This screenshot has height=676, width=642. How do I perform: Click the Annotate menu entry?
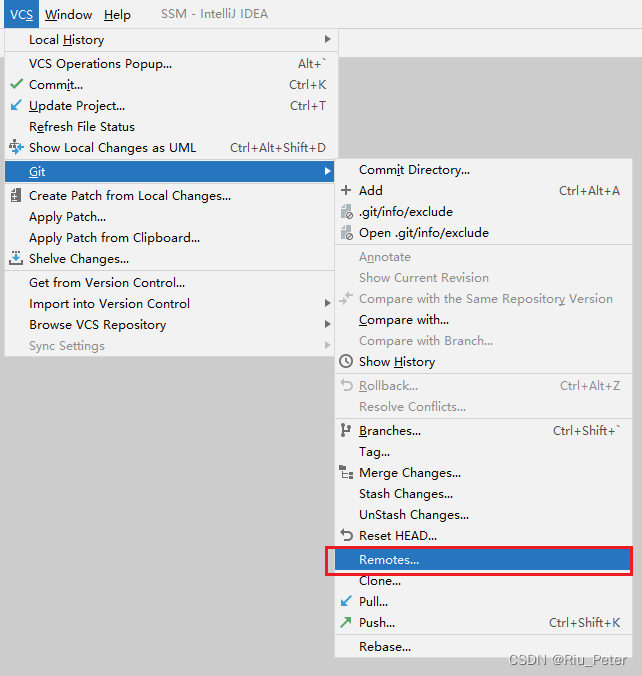point(483,257)
